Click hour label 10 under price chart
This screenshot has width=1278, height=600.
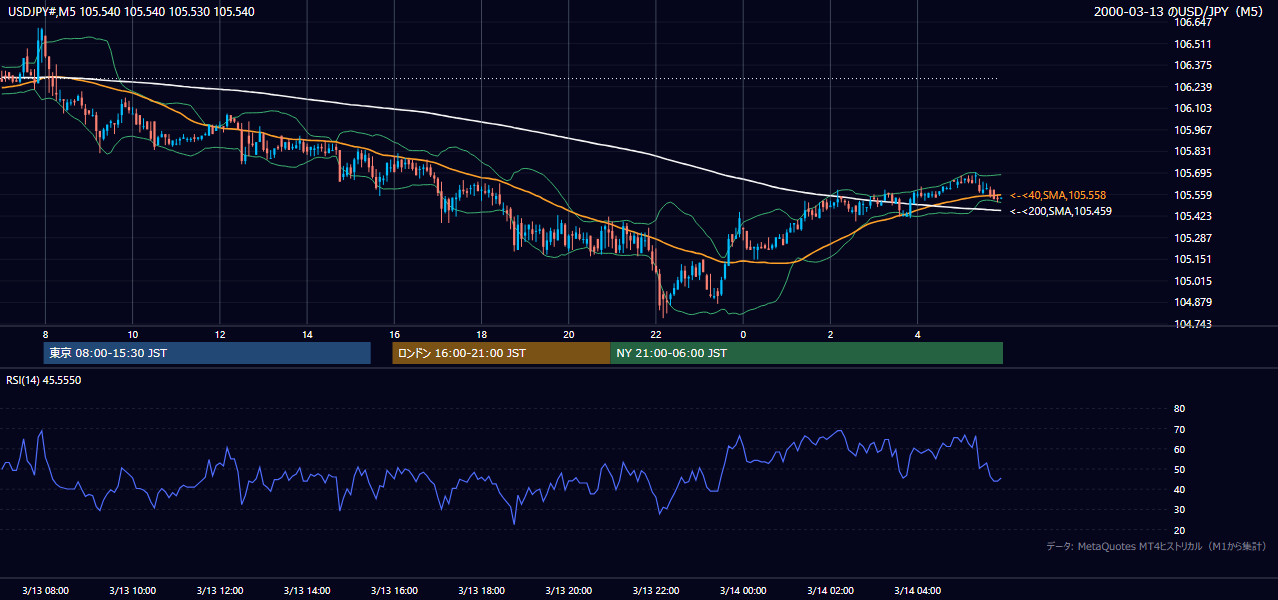(x=132, y=334)
